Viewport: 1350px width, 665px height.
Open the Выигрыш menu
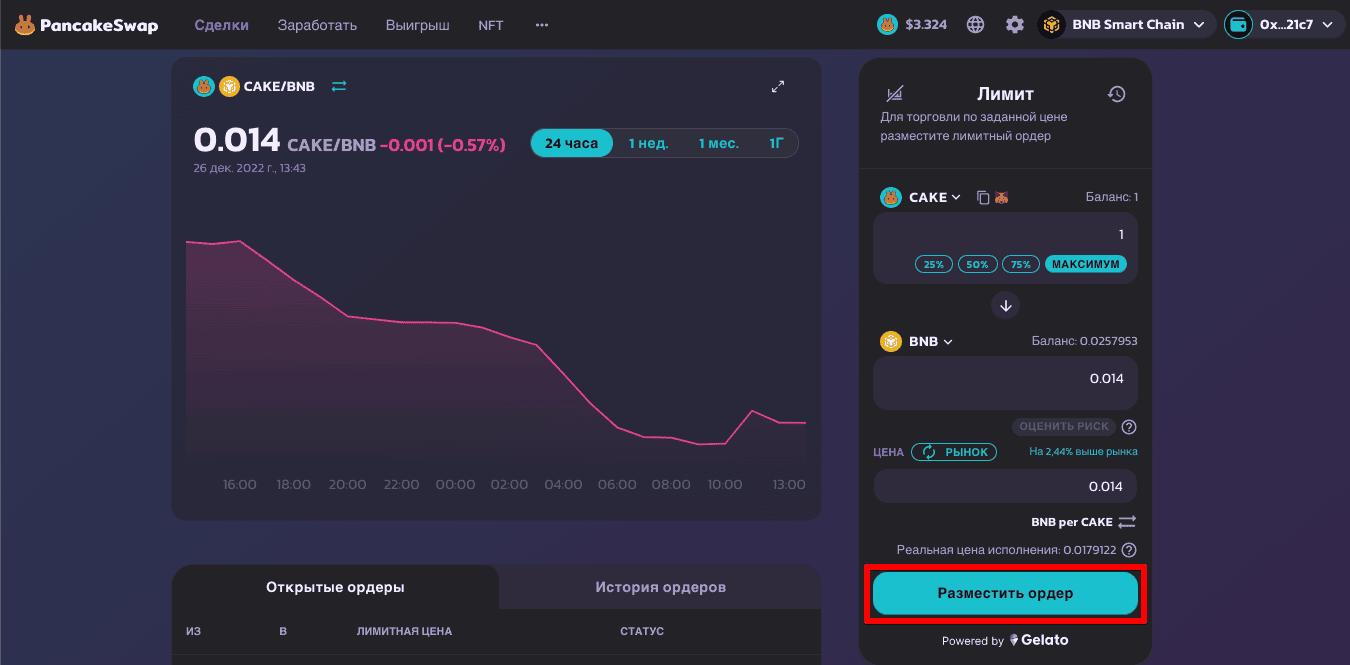coord(417,25)
